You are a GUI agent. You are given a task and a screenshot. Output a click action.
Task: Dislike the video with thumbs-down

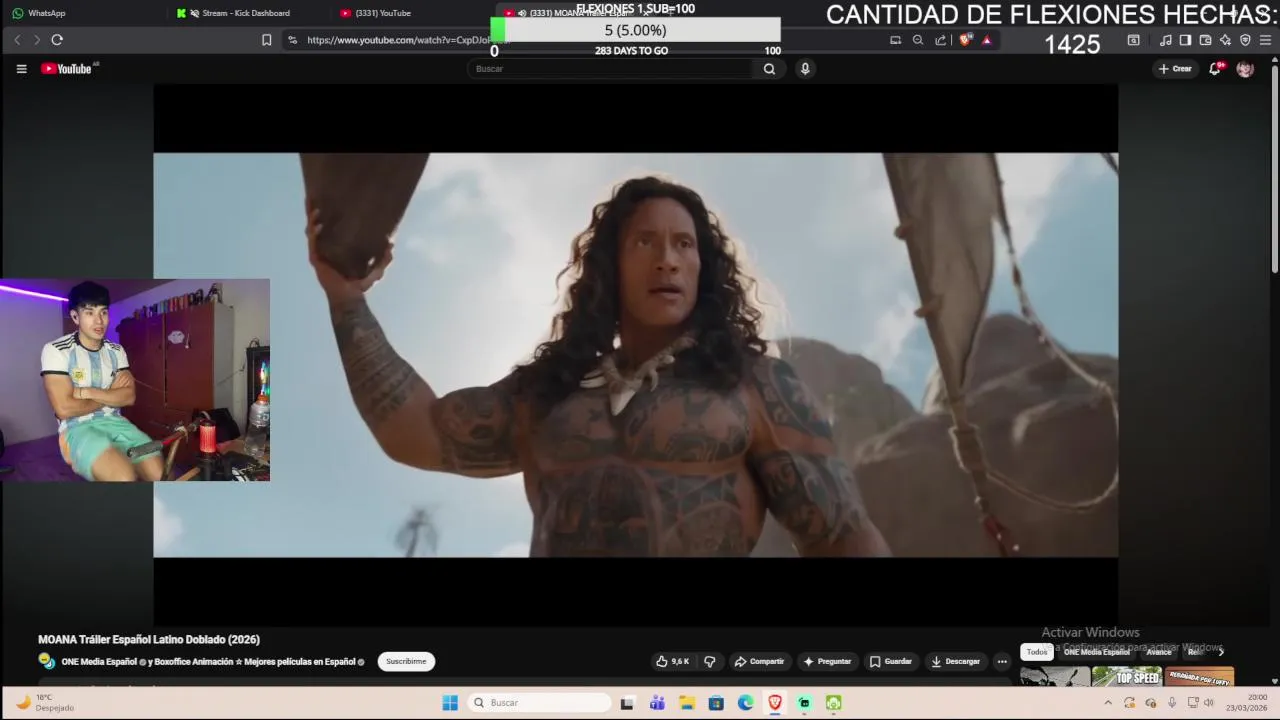click(x=710, y=661)
